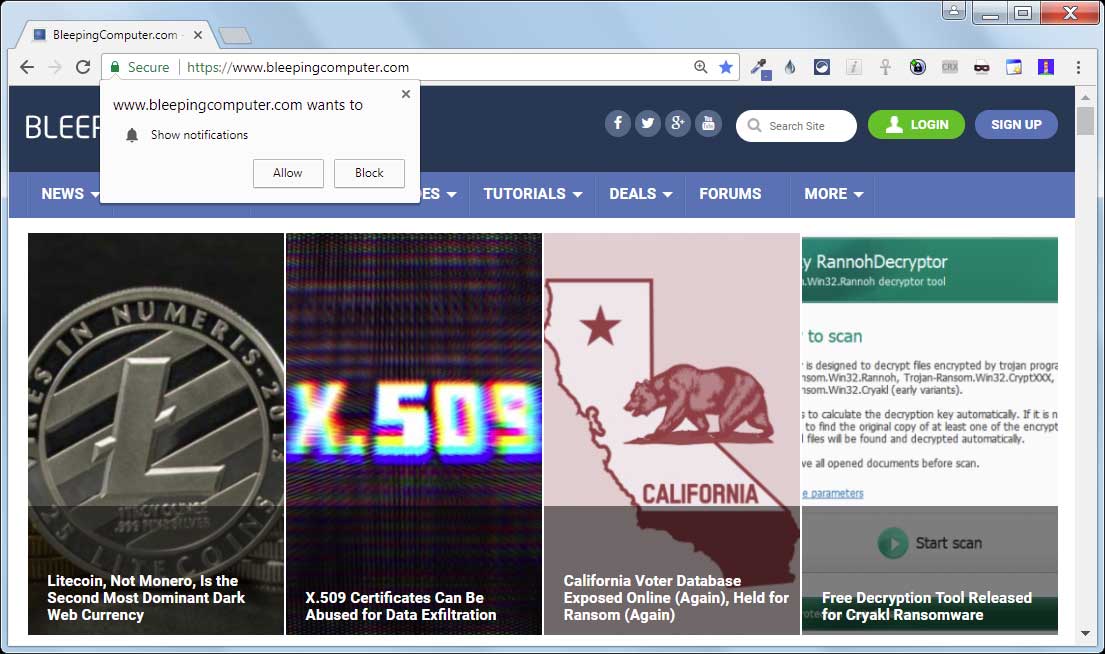Open the ankh symbol extension

[x=885, y=67]
